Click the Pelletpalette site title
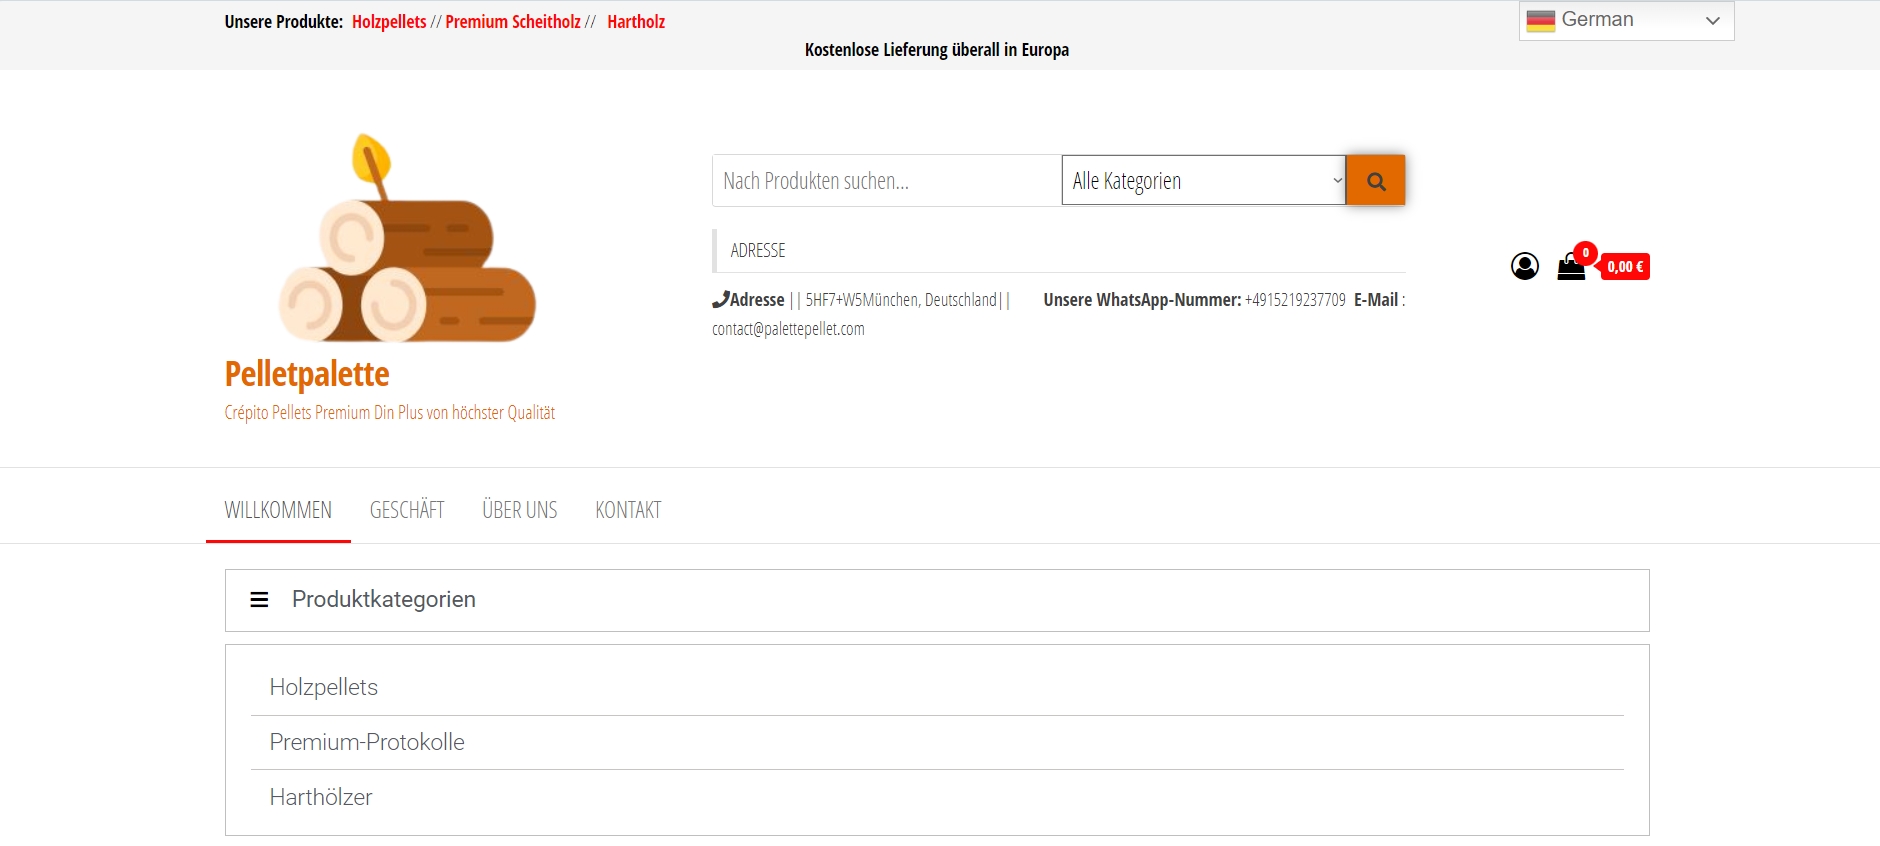Viewport: 1880px width, 846px height. tap(307, 374)
